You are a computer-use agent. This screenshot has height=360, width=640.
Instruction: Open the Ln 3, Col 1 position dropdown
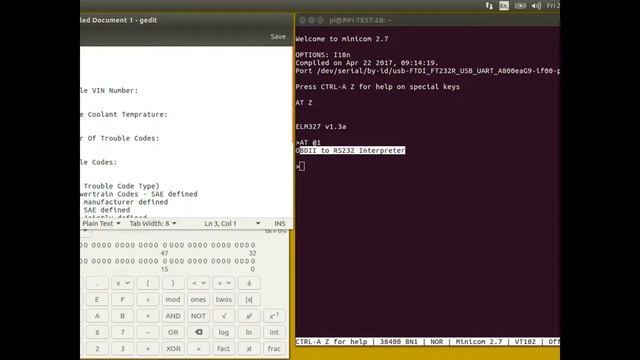point(232,224)
